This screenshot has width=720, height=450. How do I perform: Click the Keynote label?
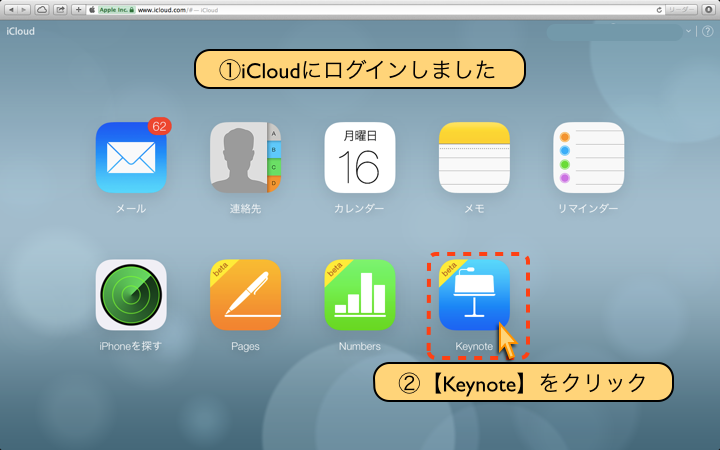pyautogui.click(x=474, y=346)
